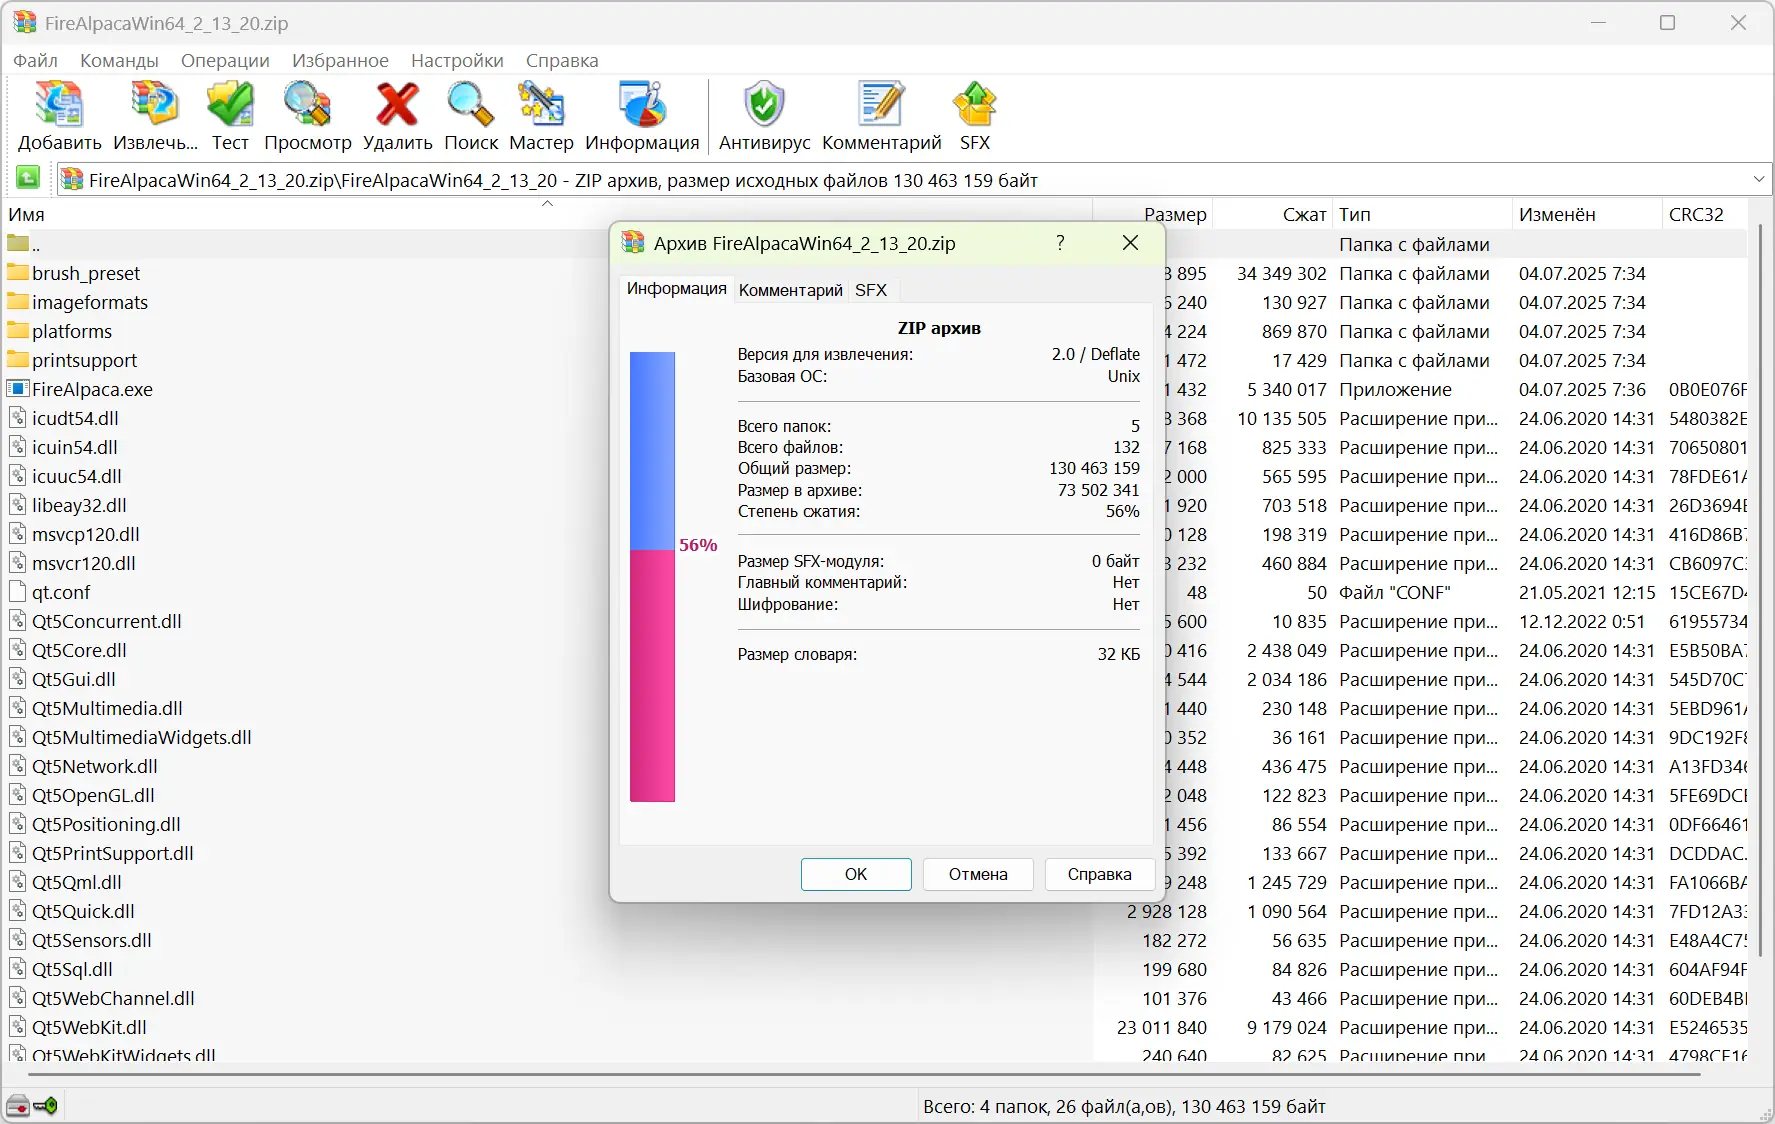
Task: Launch the Мастер (Wizard) tool
Action: (x=541, y=105)
